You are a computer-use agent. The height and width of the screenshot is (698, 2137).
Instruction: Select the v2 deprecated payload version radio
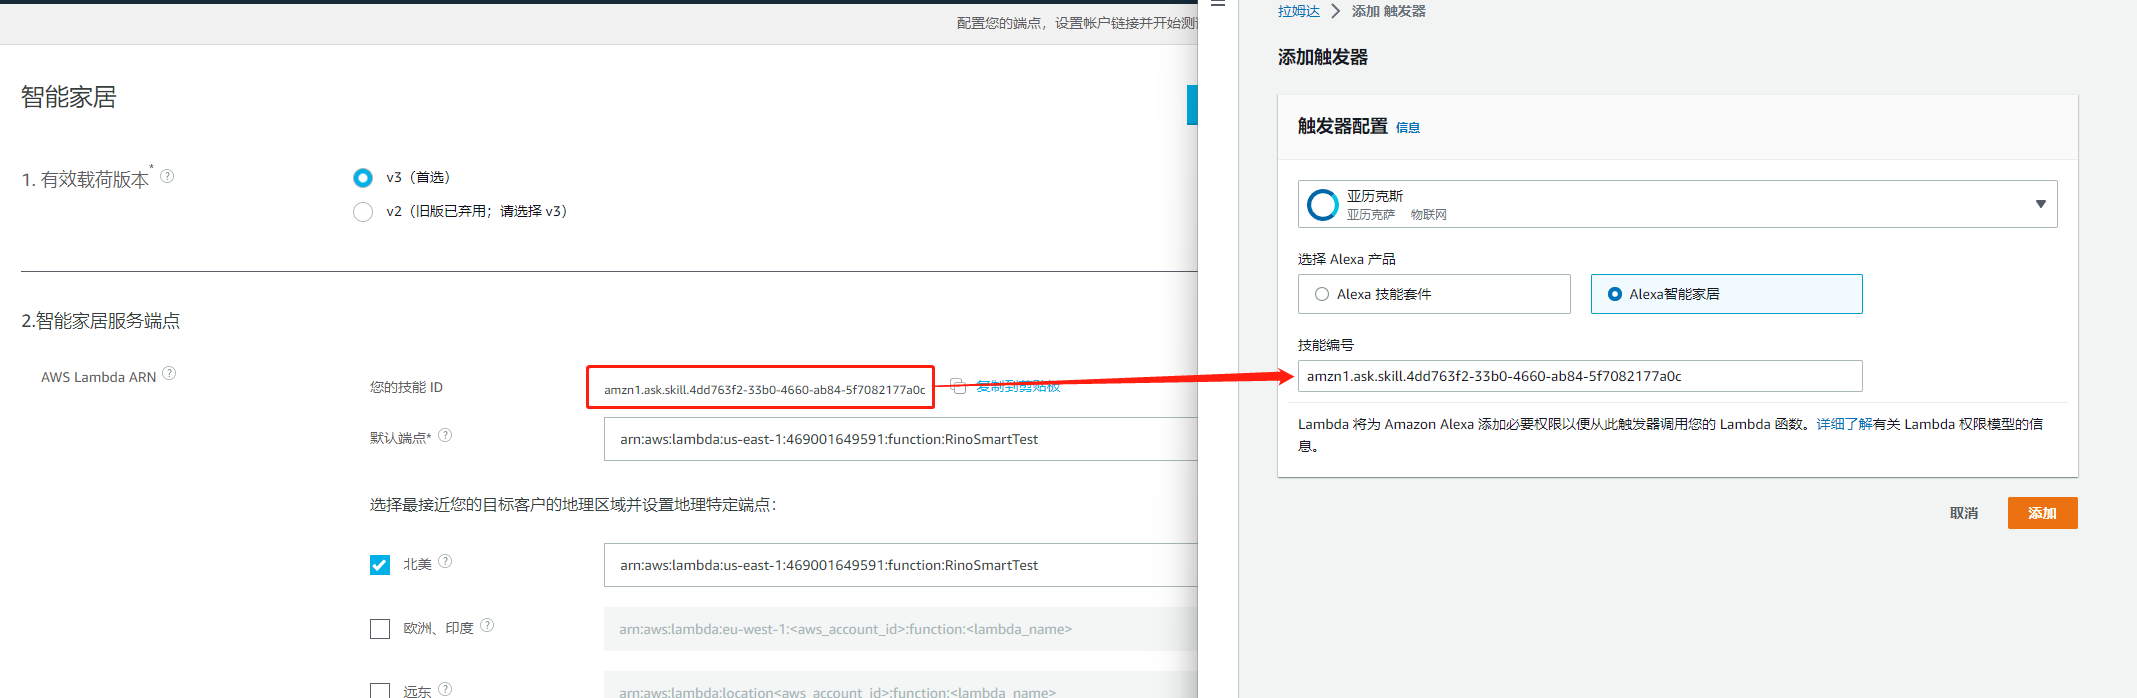point(363,212)
